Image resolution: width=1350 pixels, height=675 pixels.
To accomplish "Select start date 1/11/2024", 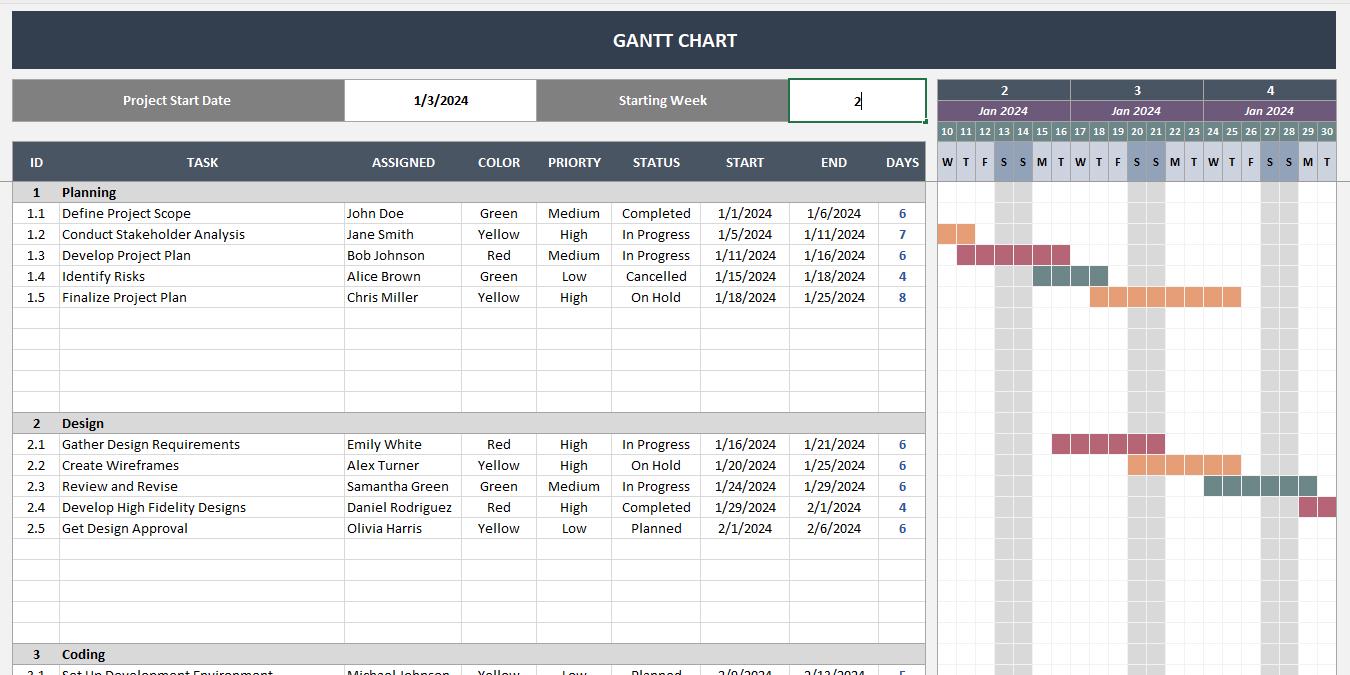I will tap(745, 255).
